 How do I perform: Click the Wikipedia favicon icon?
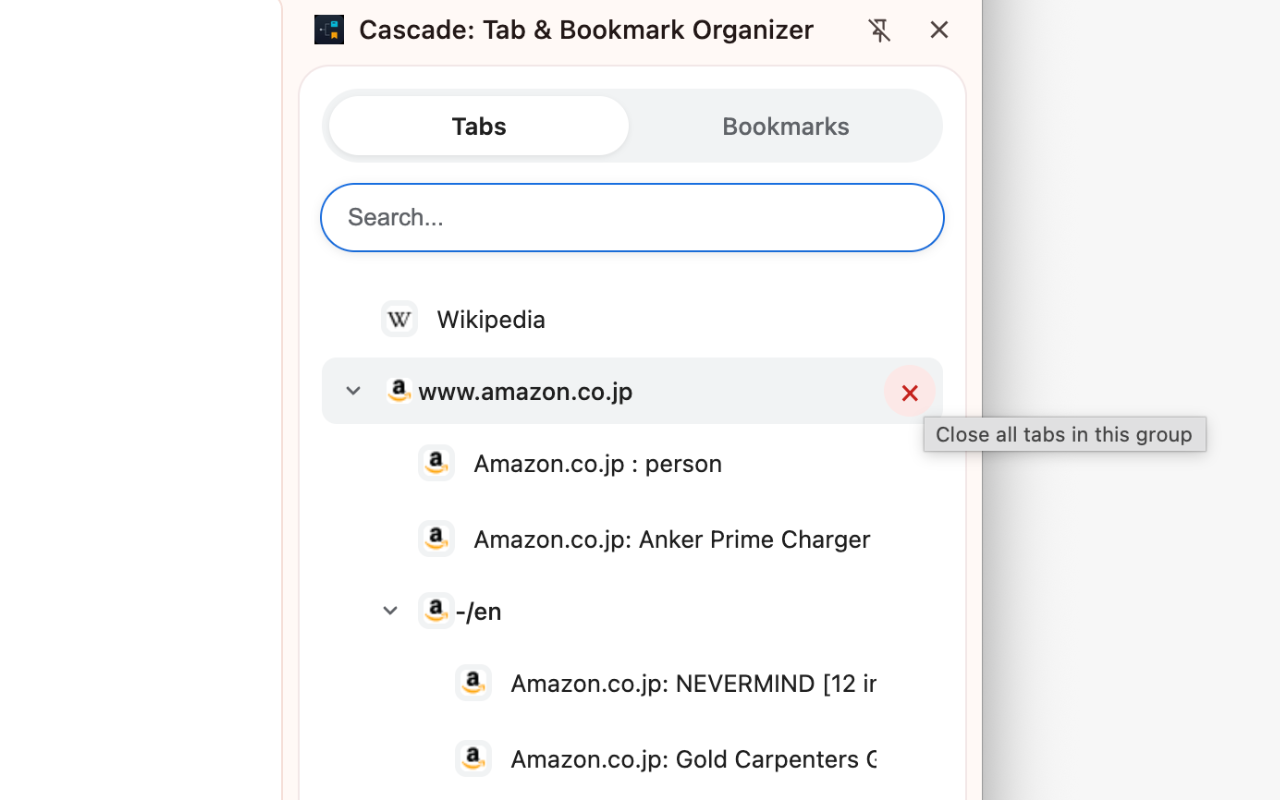point(399,319)
